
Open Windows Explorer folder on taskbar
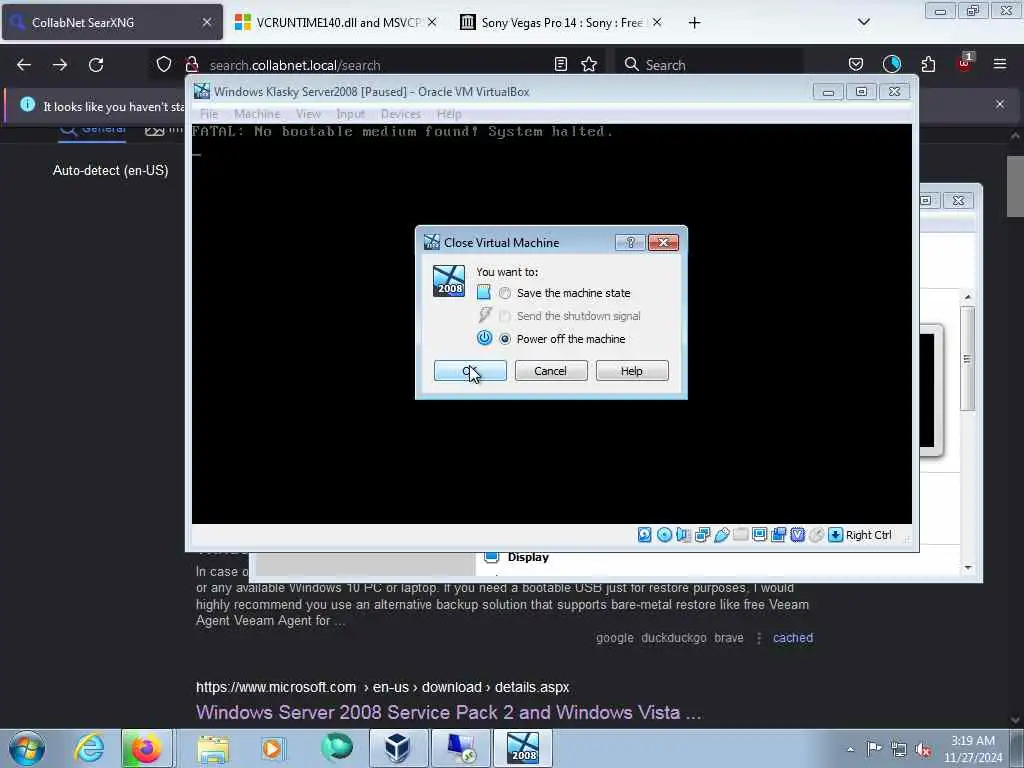(213, 748)
